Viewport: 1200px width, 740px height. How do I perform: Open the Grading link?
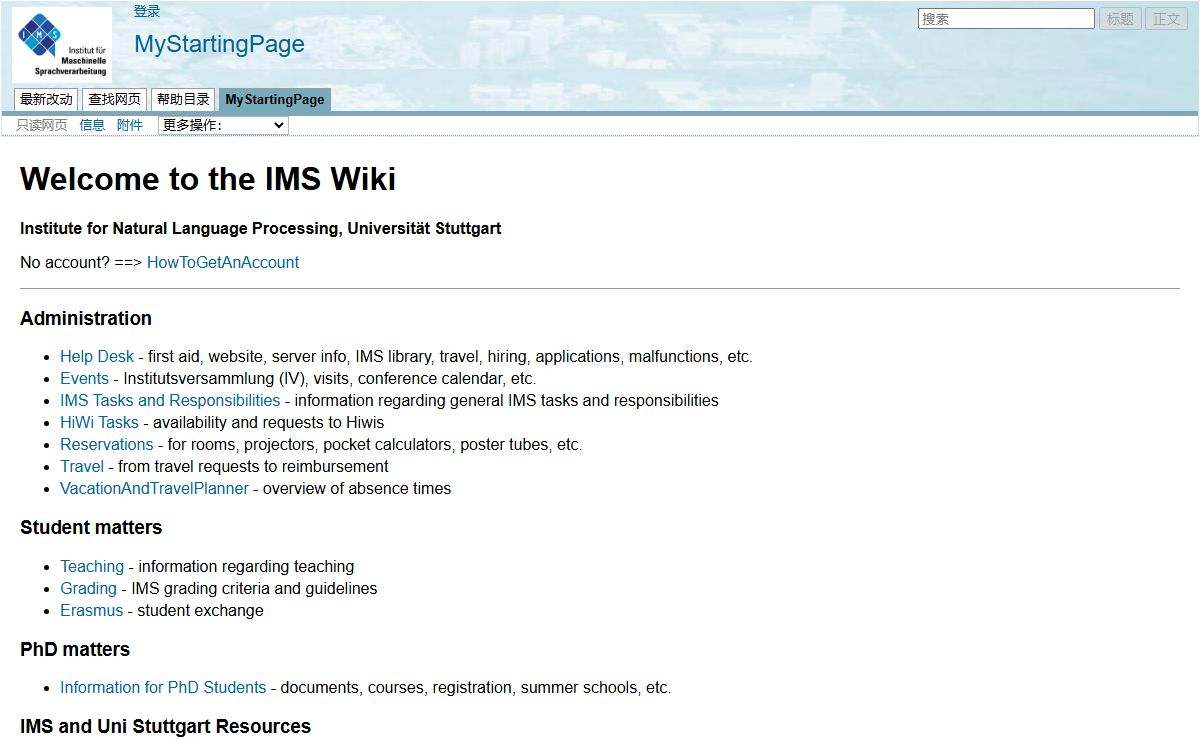click(88, 588)
